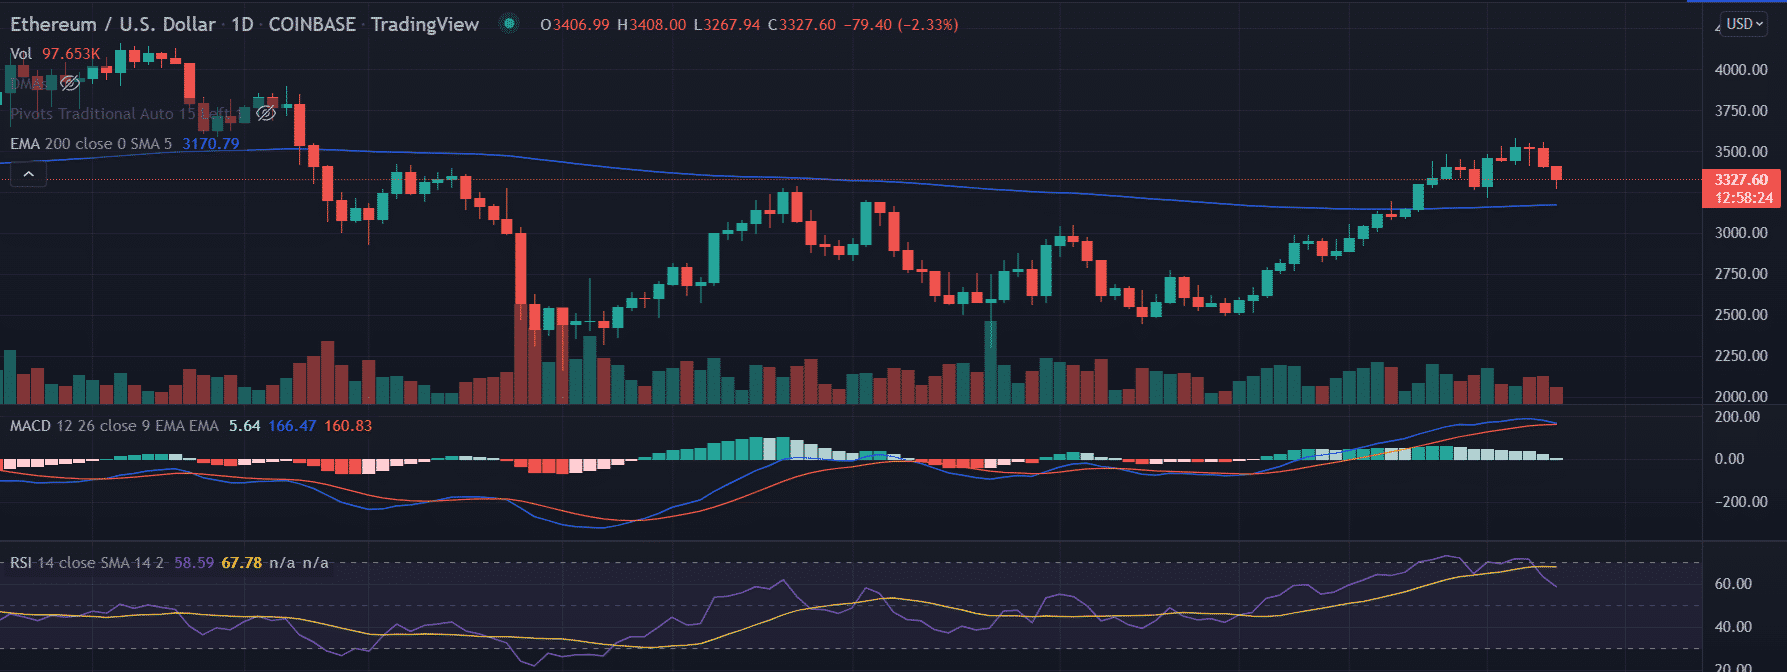Click the yellow RSI SMA value 67.78

pos(241,563)
